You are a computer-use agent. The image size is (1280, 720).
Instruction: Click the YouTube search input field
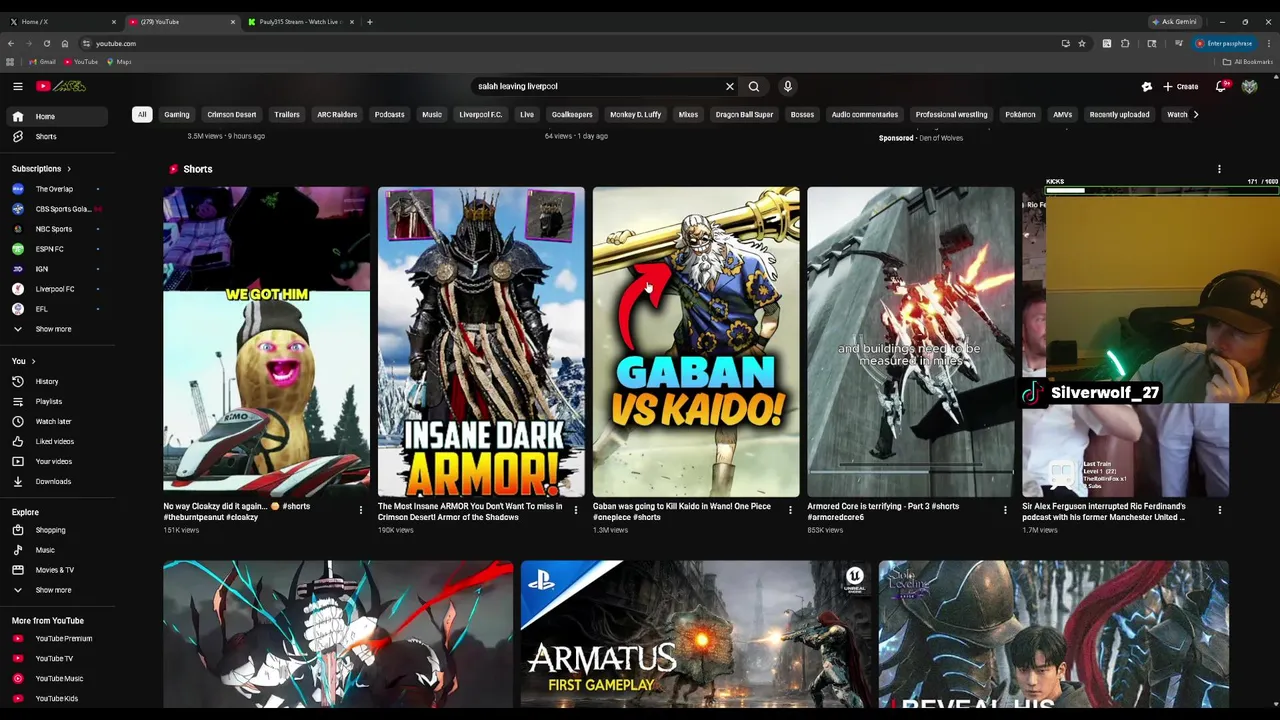point(600,86)
